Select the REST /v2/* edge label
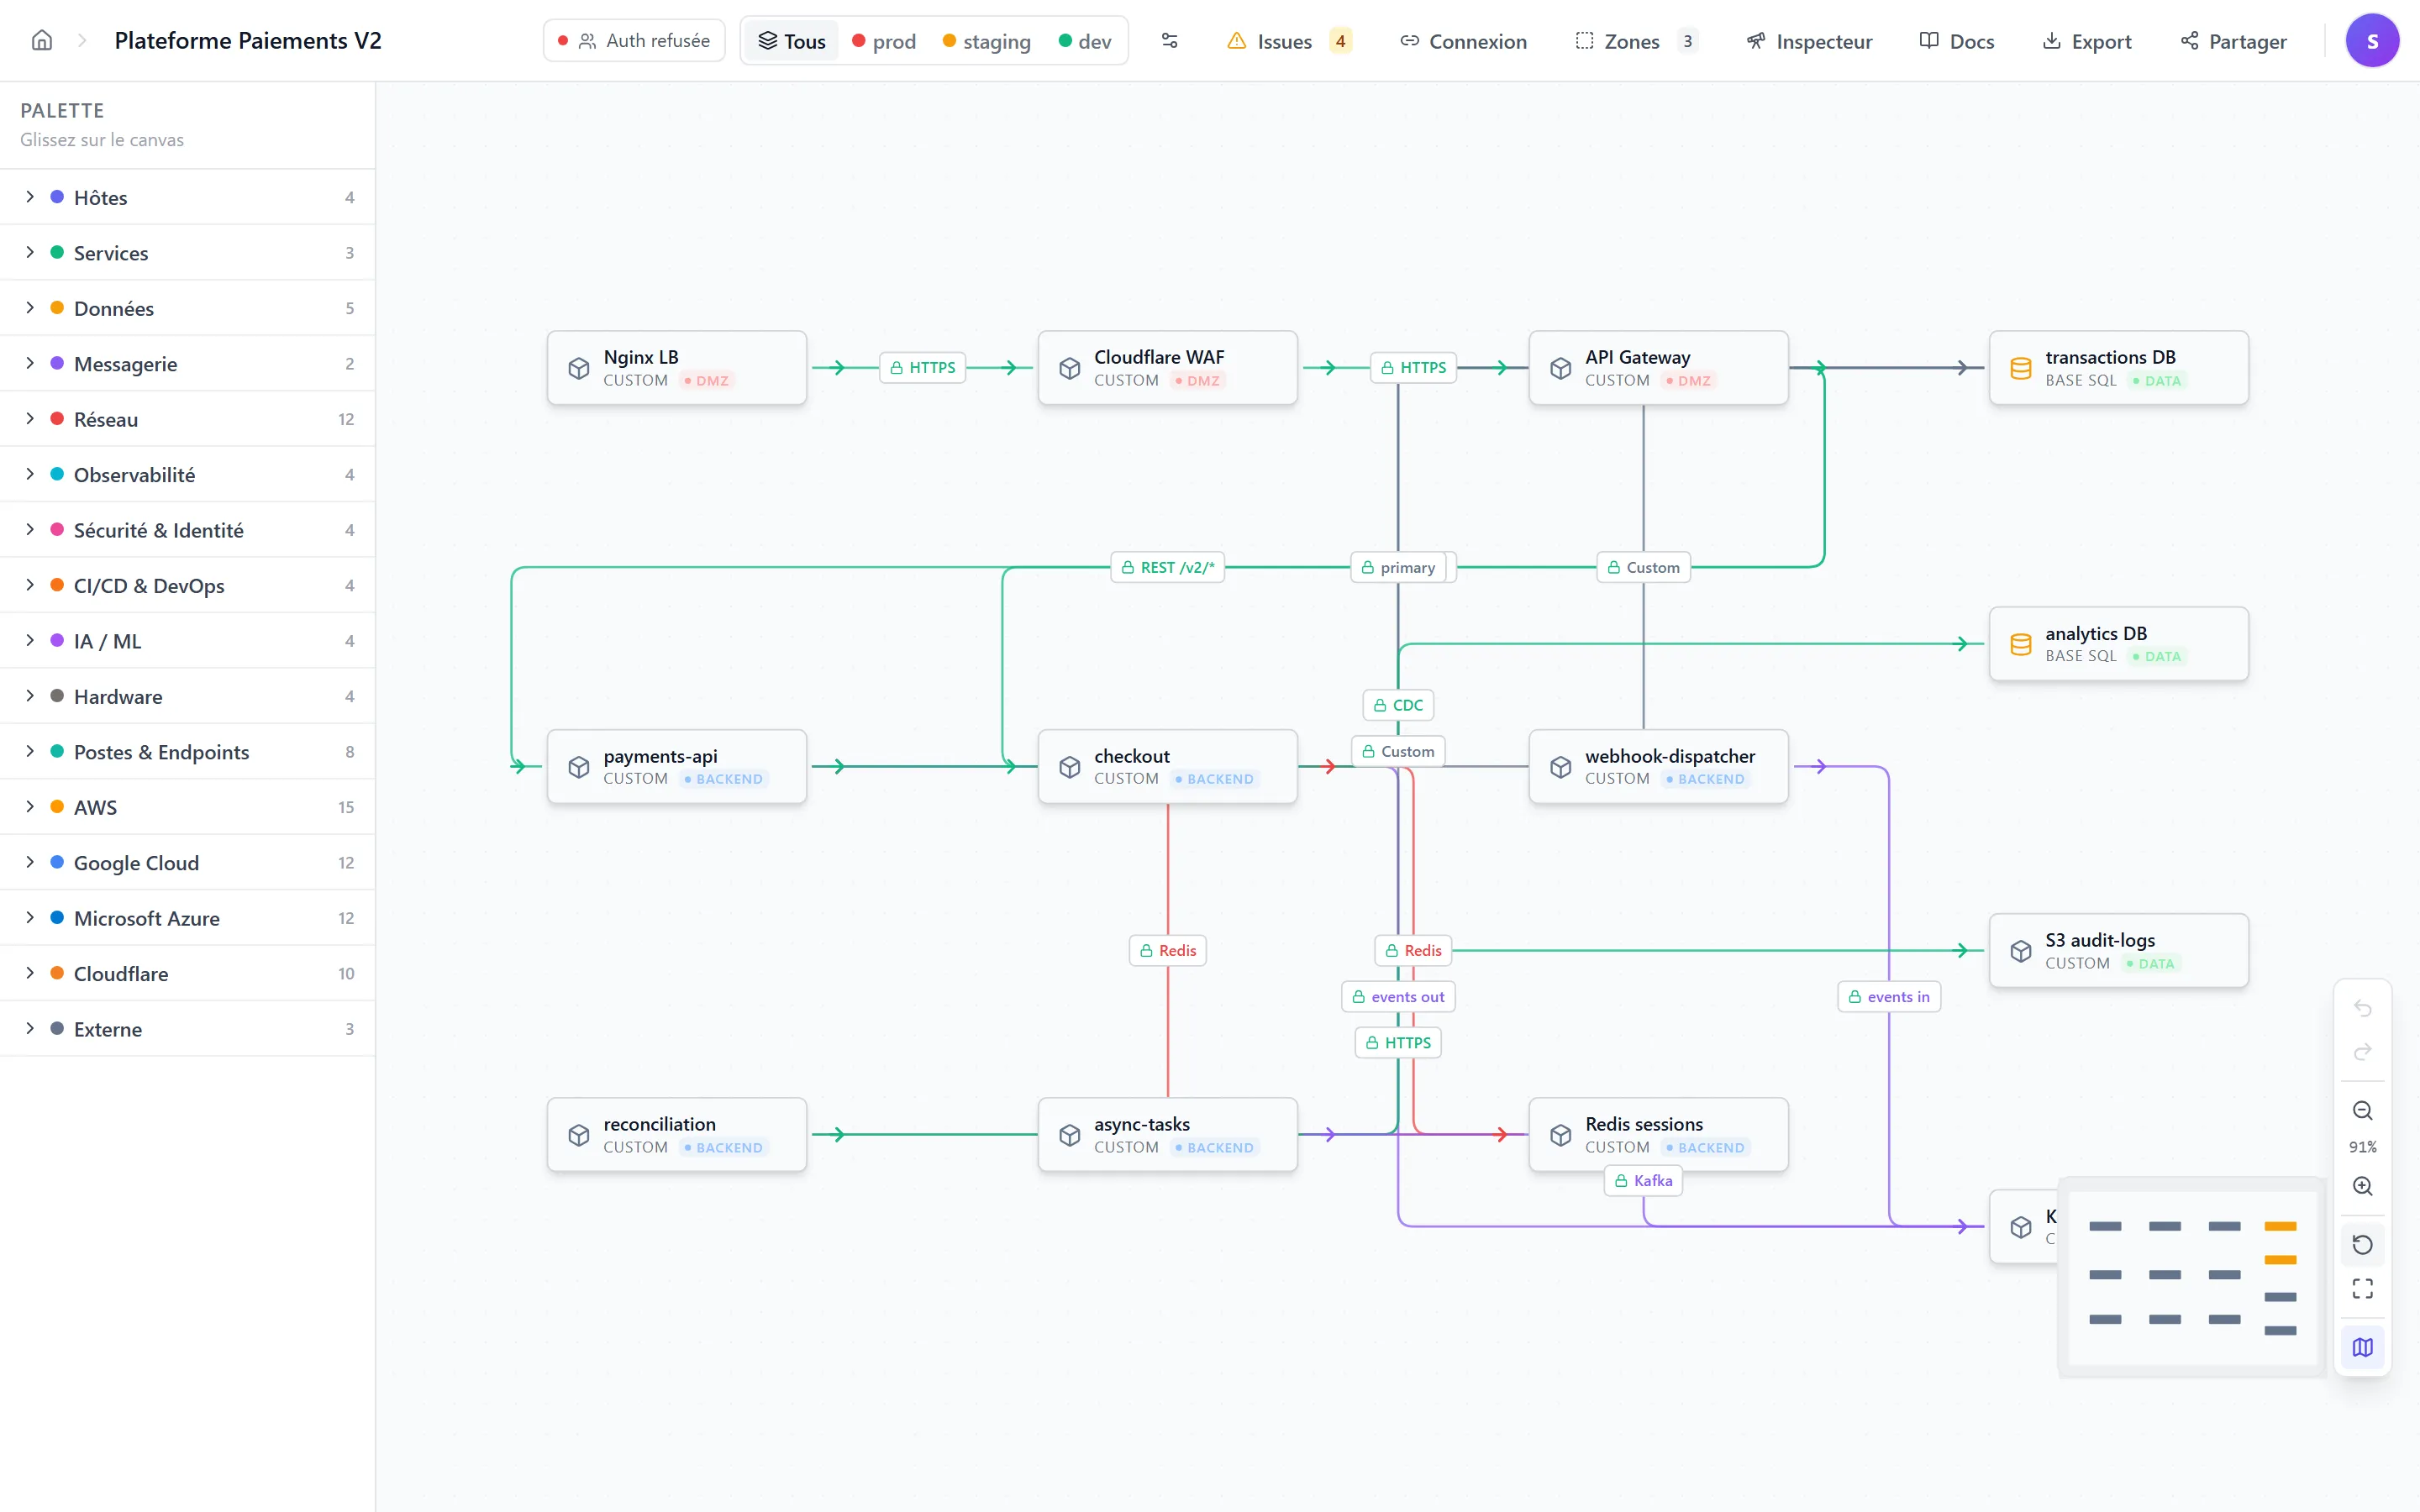Image resolution: width=2420 pixels, height=1512 pixels. 1167,567
